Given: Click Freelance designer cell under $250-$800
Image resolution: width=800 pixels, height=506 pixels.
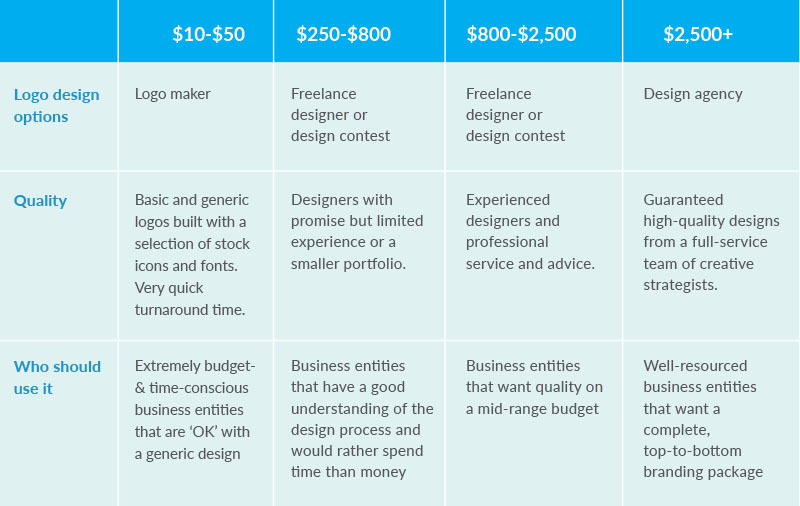Looking at the screenshot, I should tap(340, 115).
